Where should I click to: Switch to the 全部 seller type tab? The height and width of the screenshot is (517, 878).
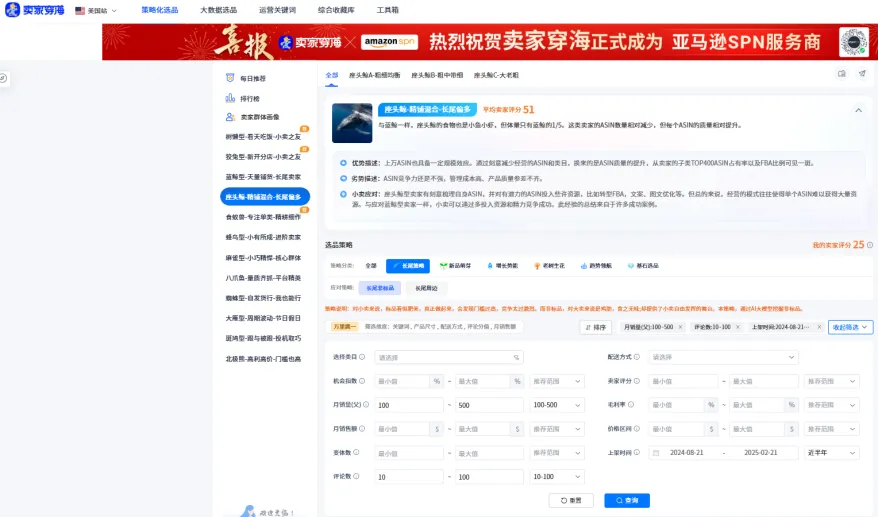pyautogui.click(x=331, y=75)
